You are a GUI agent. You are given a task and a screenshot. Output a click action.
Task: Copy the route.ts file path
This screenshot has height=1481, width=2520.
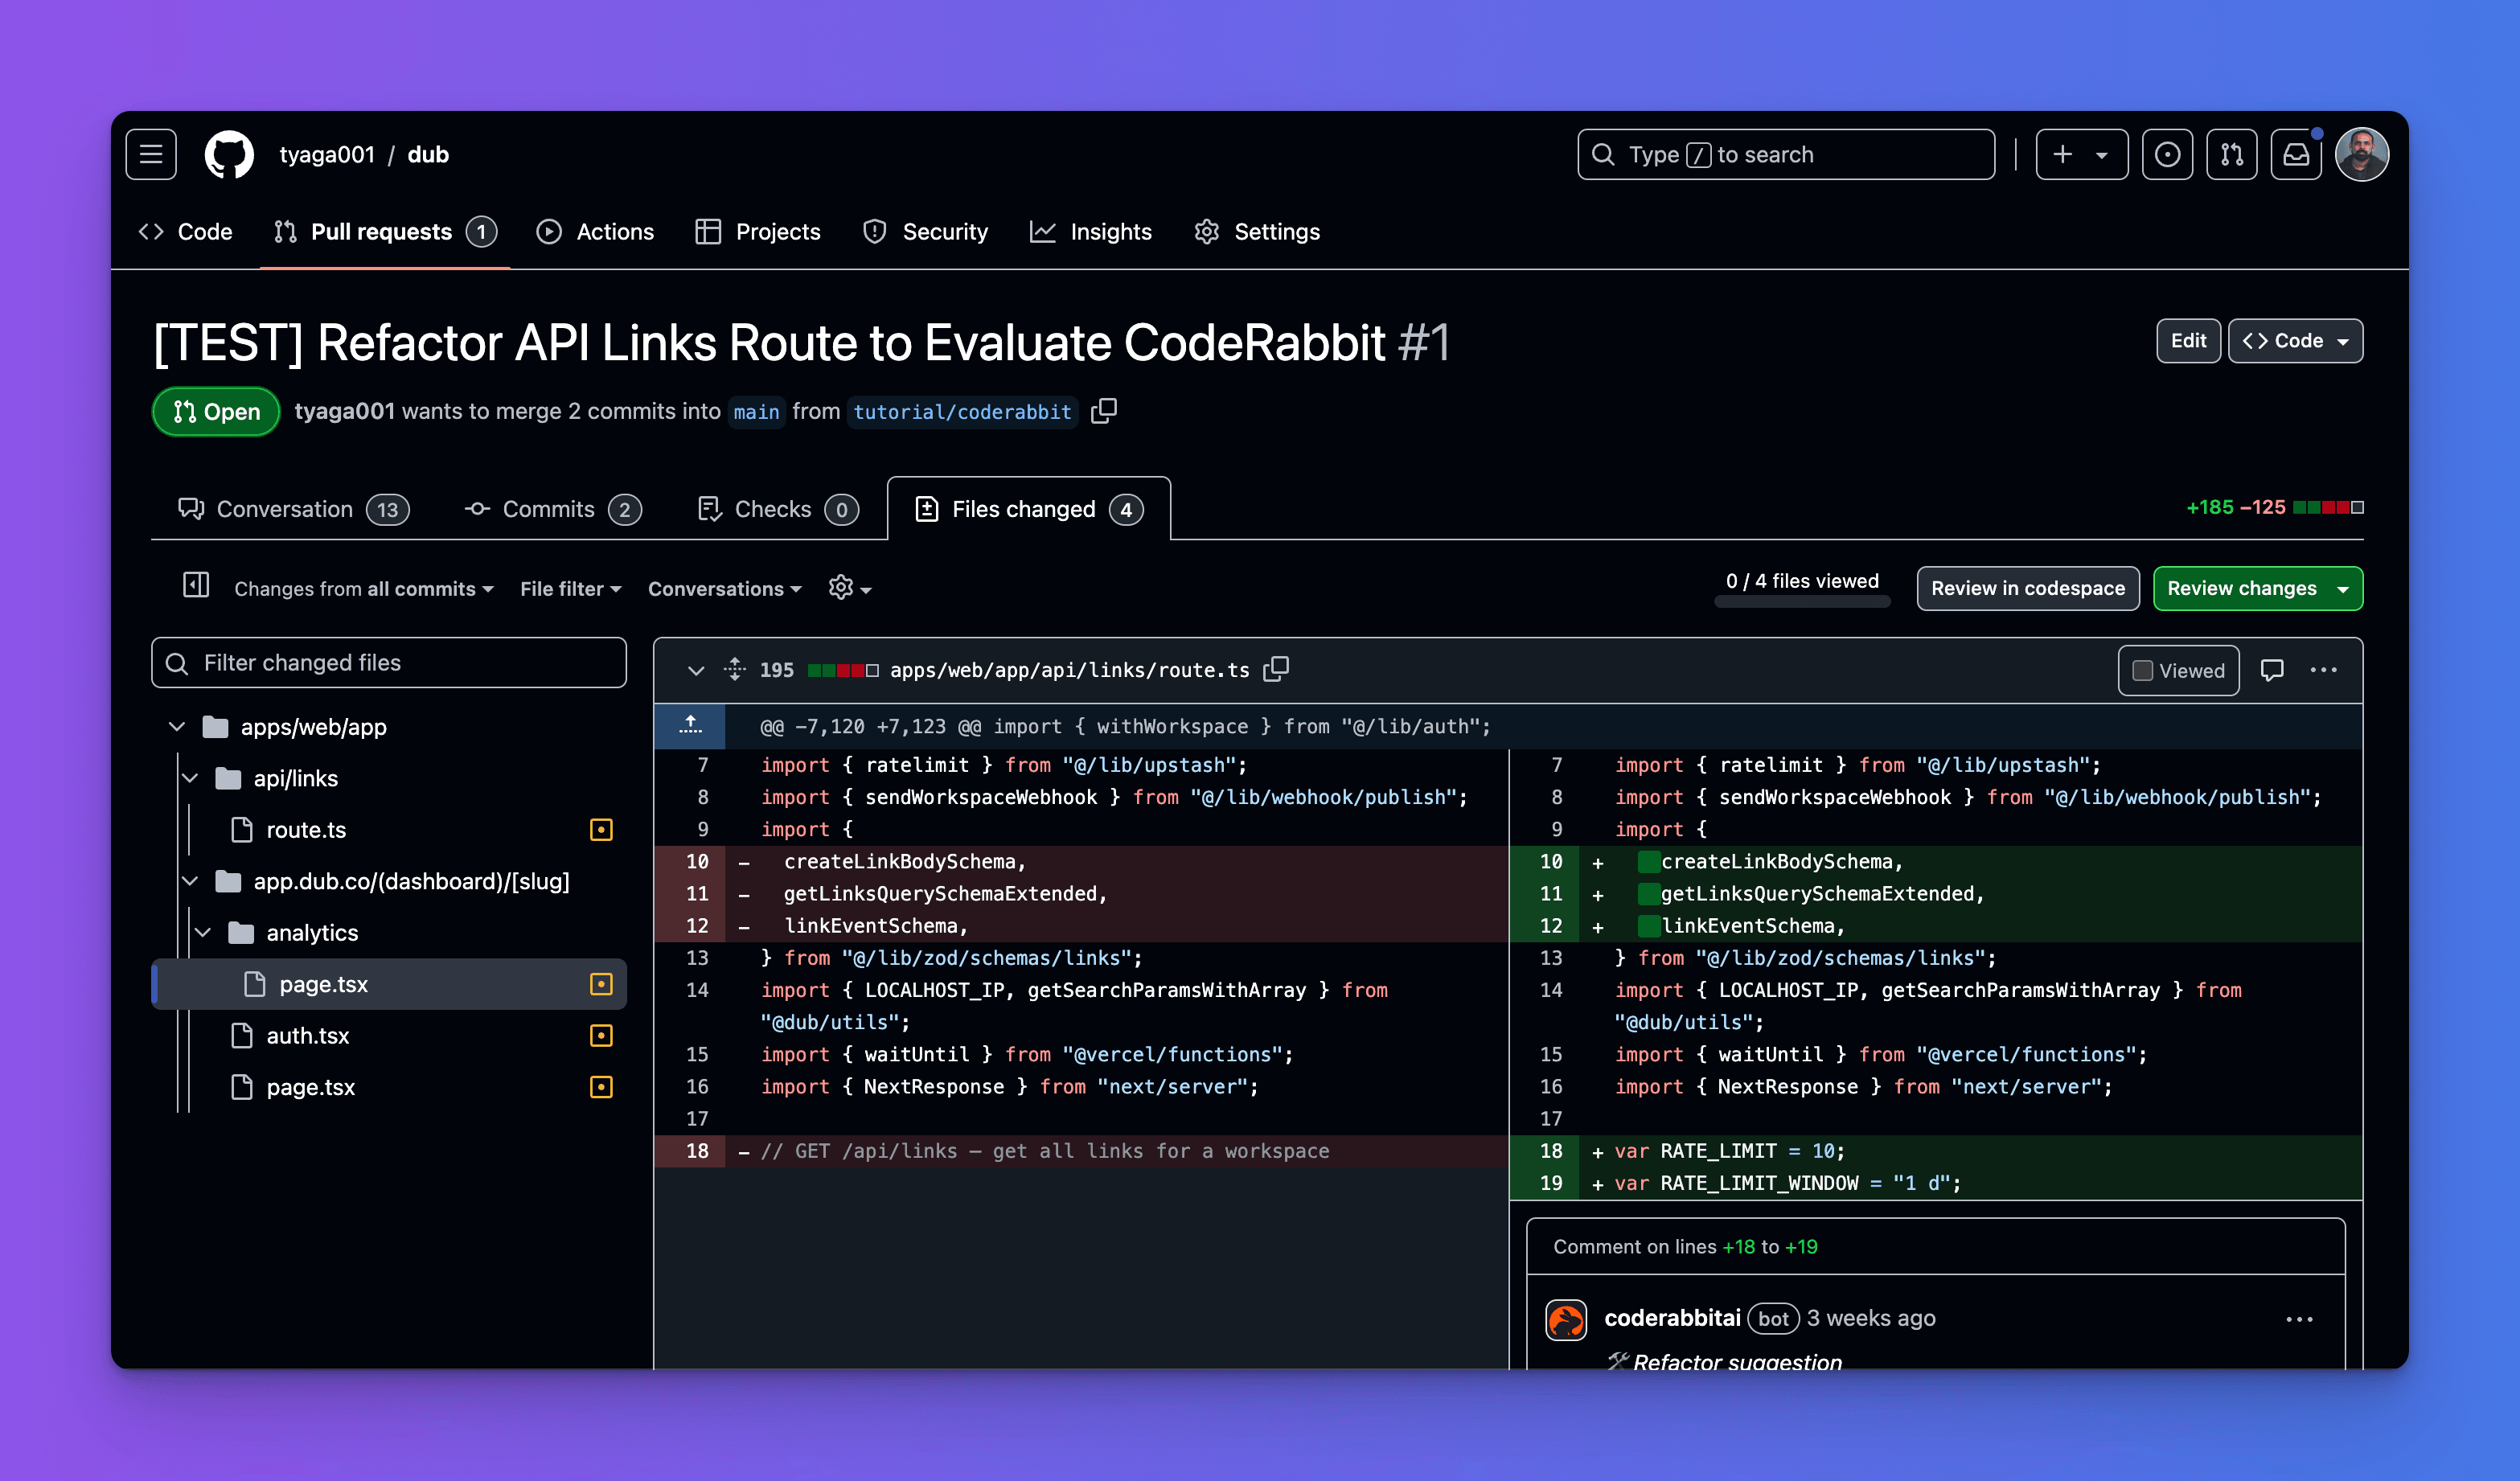click(1276, 670)
